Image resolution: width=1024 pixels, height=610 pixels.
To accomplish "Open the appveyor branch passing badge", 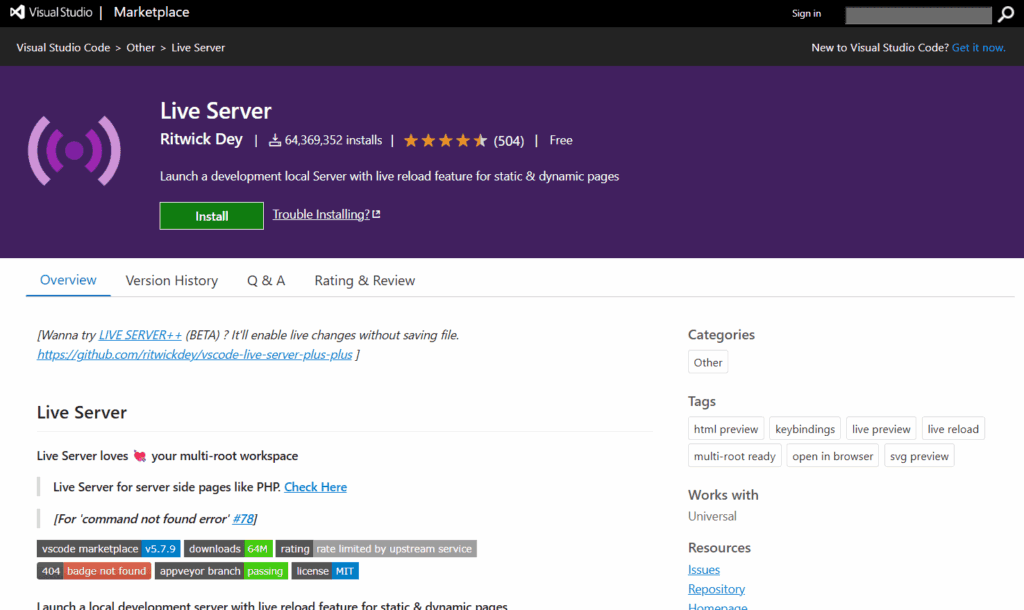I will click(221, 571).
